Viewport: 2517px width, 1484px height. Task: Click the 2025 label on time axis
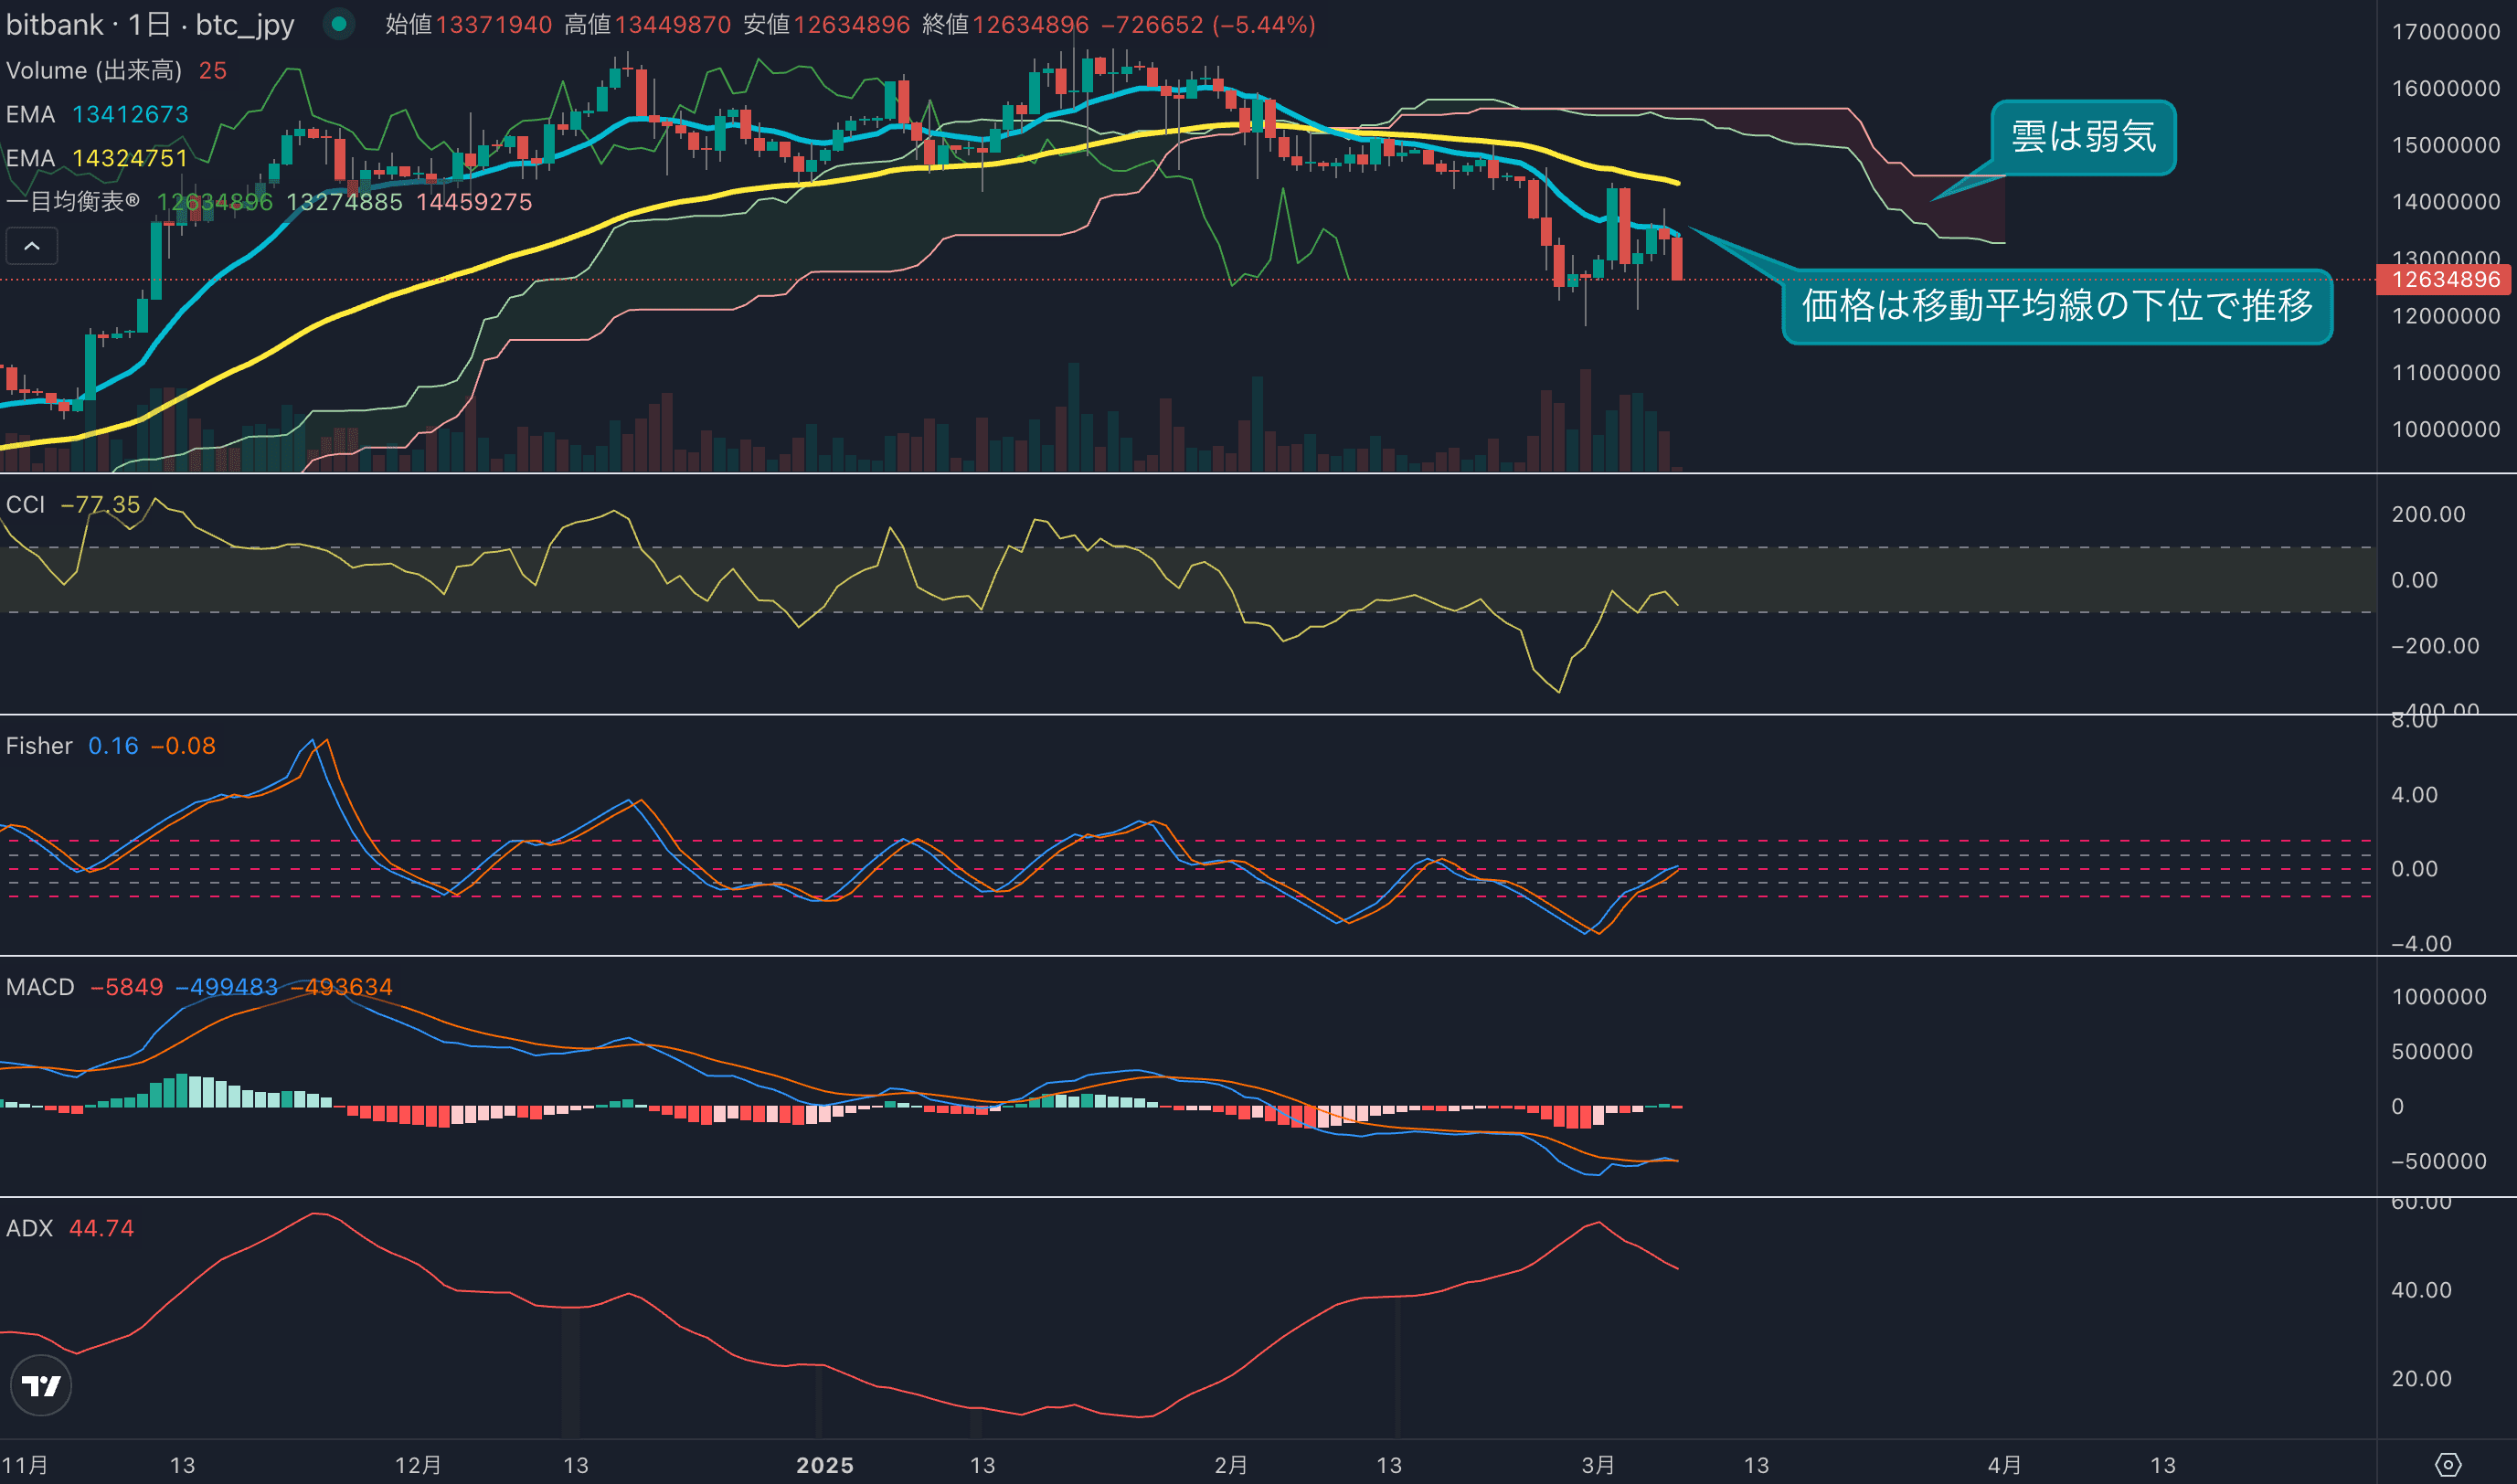[824, 1465]
